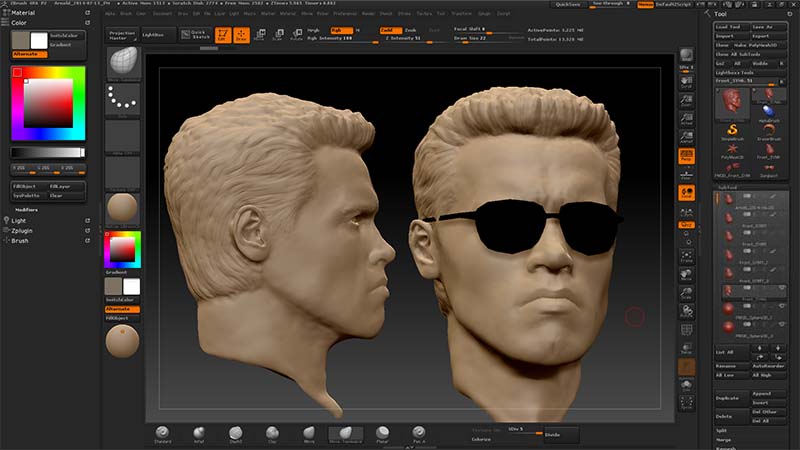
Task: Open the current brush thumbnail popup
Action: pos(123,63)
